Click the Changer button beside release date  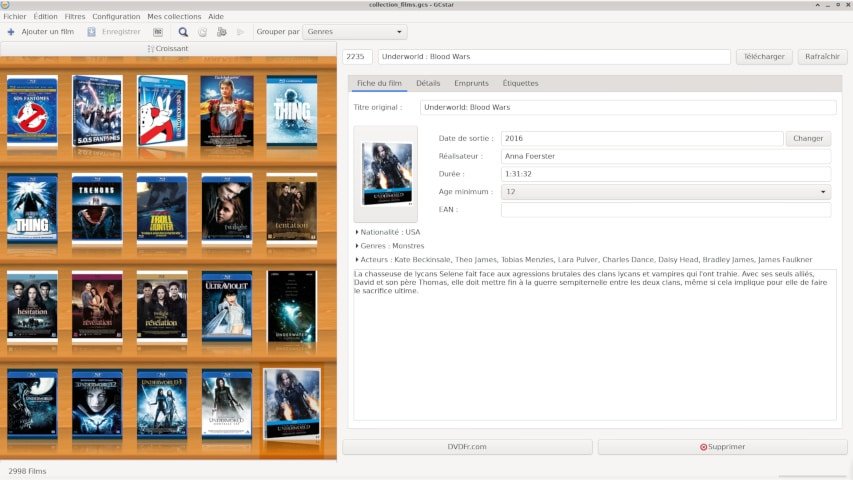click(808, 138)
